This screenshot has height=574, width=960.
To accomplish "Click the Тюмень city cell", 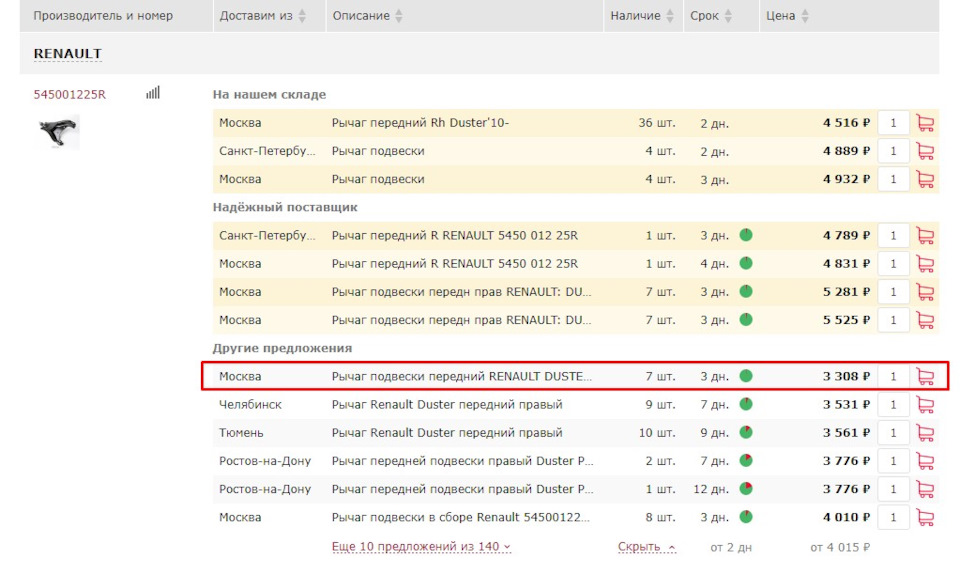I will coord(241,433).
